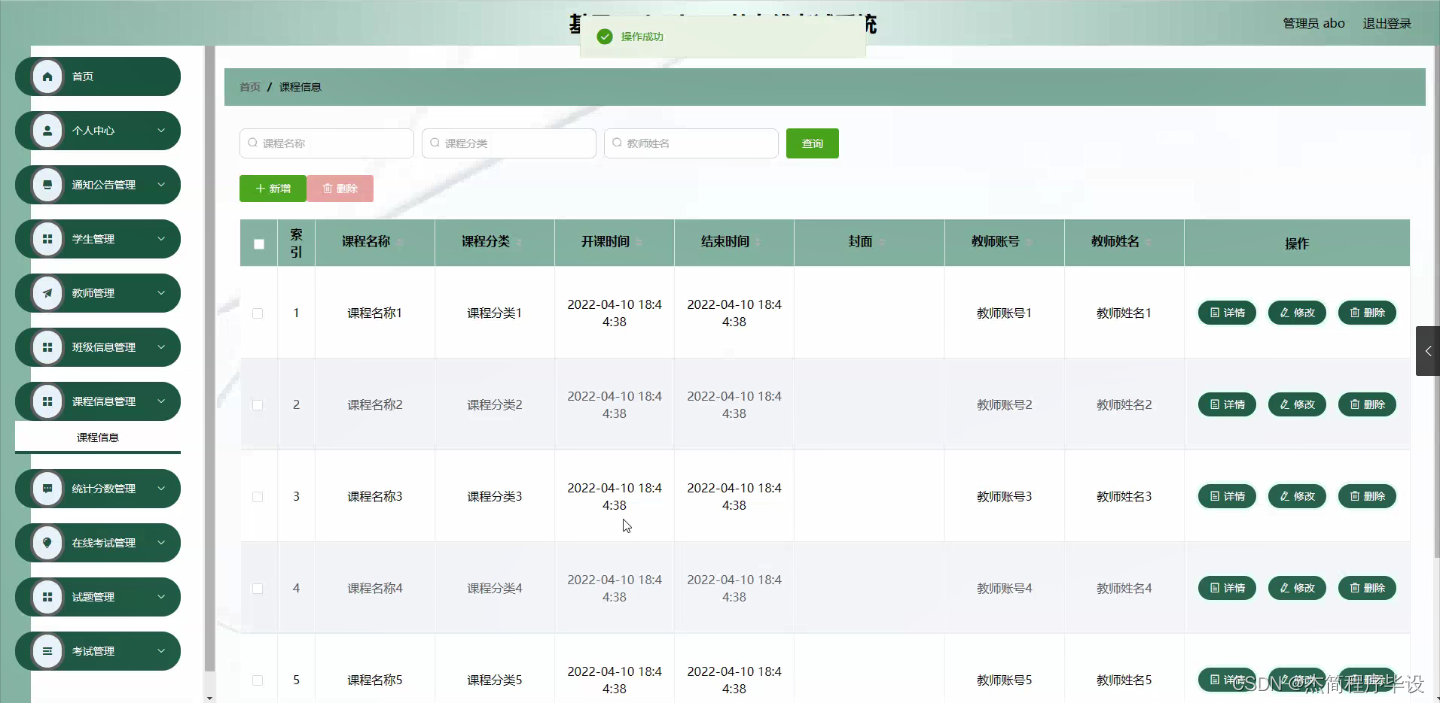
Task: Click the trash icon on 课程名称1's 删除 button
Action: pyautogui.click(x=1354, y=312)
